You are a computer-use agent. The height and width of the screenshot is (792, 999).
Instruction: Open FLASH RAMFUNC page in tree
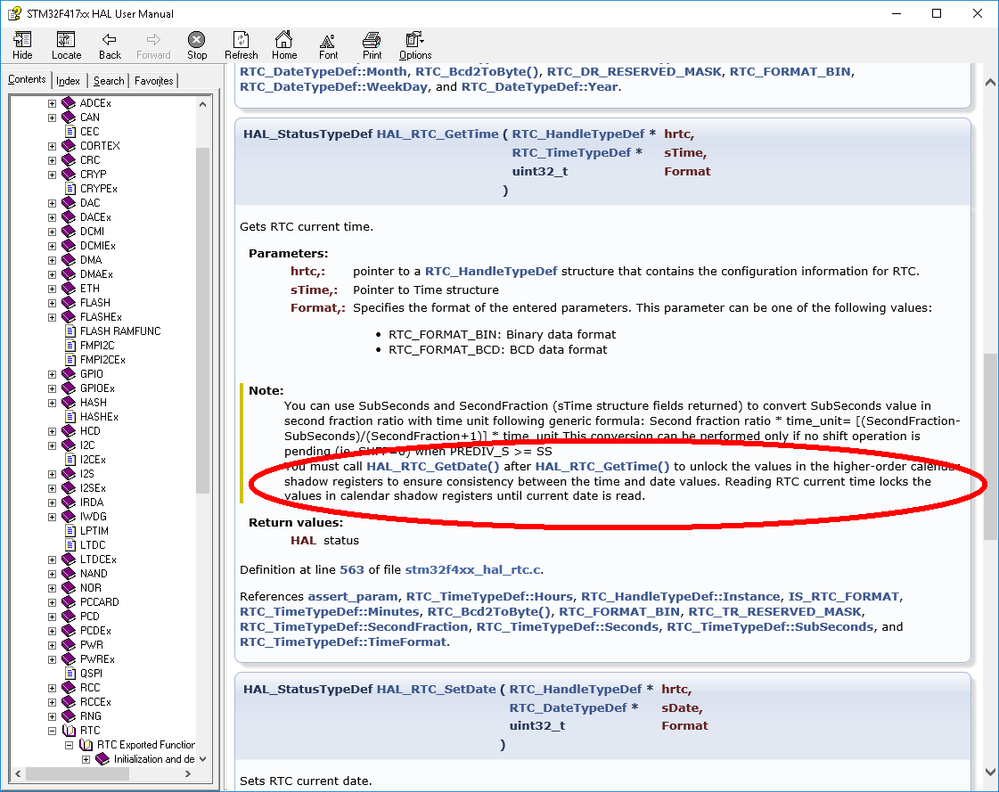pos(120,331)
